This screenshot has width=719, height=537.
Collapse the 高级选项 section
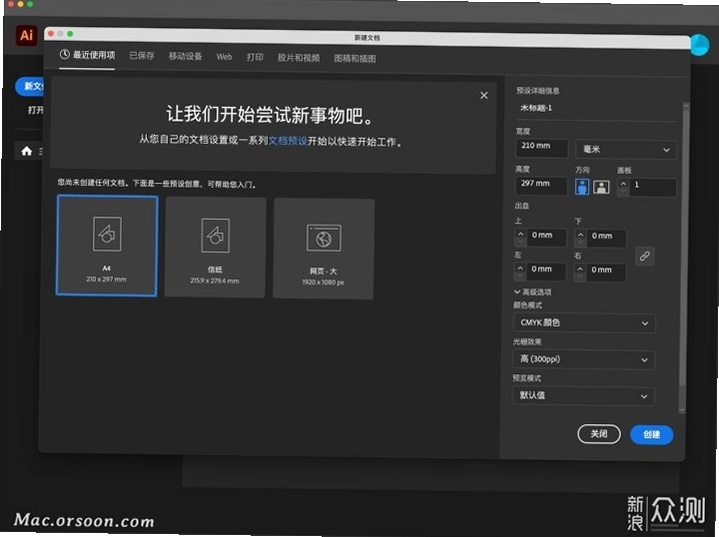point(532,292)
